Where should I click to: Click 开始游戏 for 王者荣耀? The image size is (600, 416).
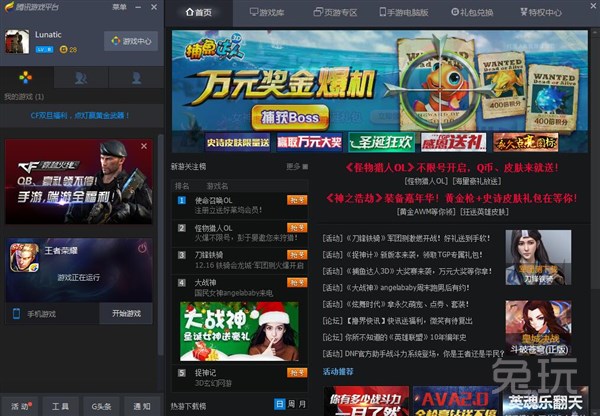[126, 313]
